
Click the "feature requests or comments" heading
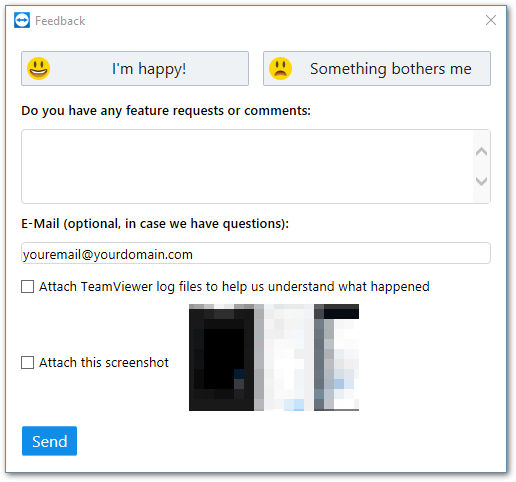pyautogui.click(x=166, y=111)
